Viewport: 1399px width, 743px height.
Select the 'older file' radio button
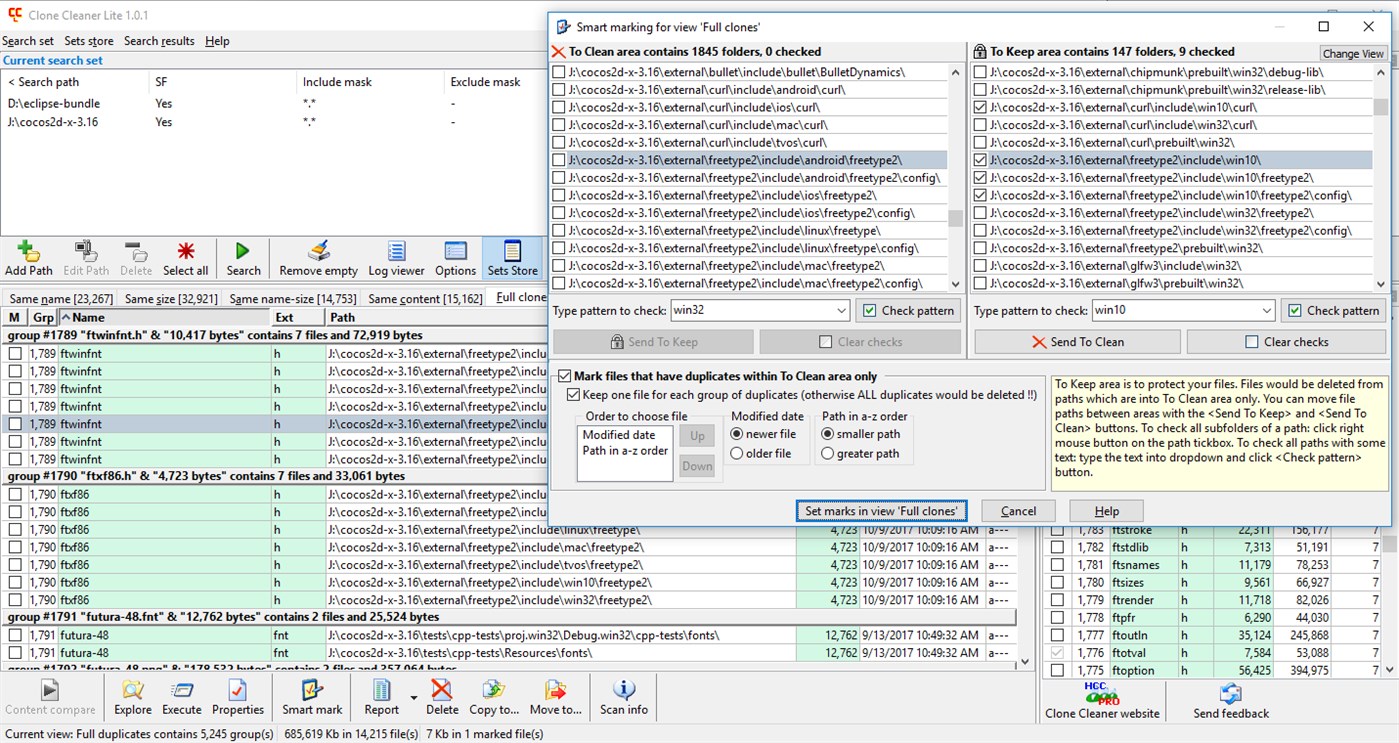[x=738, y=451]
